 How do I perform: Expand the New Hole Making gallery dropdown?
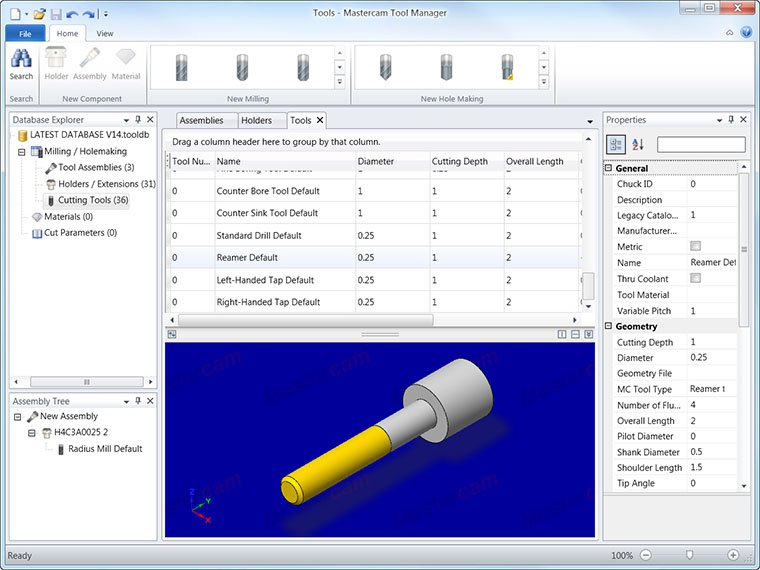(544, 82)
